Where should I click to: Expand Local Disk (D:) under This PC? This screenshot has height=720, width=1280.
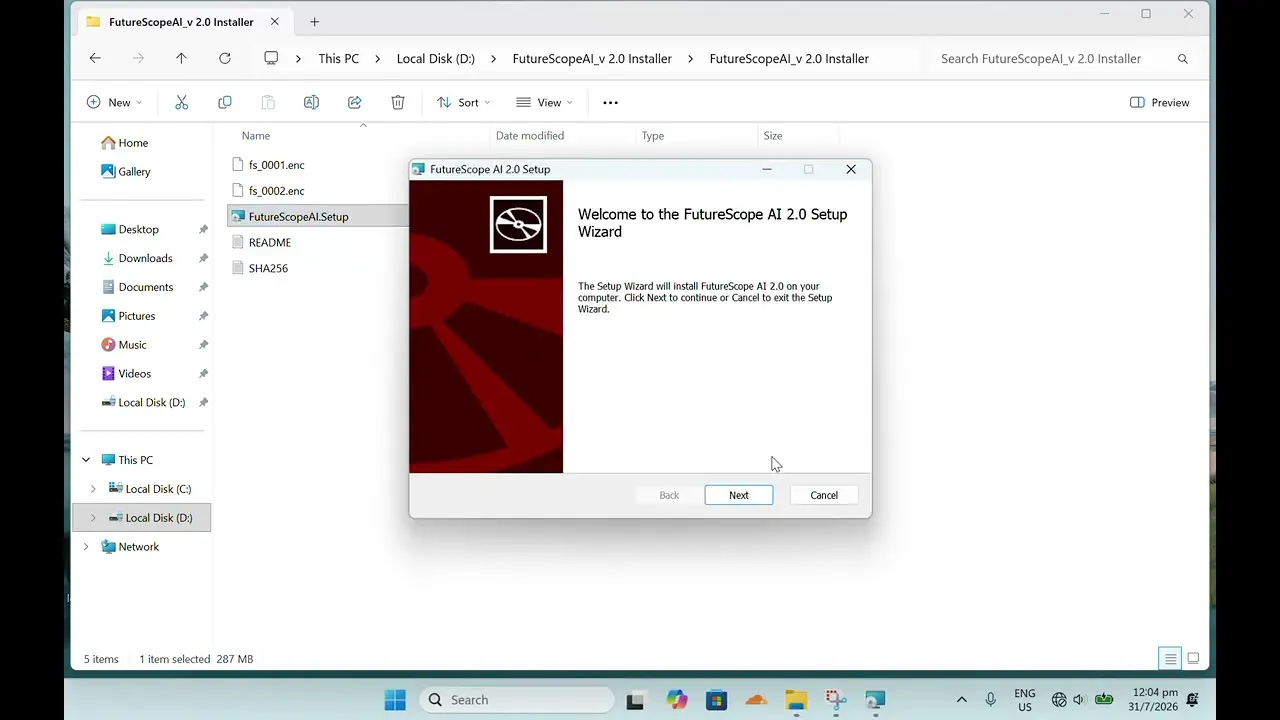pos(93,518)
